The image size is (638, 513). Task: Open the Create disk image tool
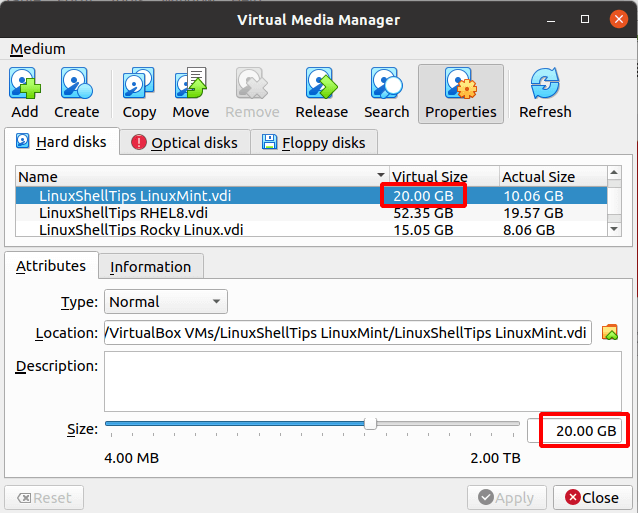76,93
